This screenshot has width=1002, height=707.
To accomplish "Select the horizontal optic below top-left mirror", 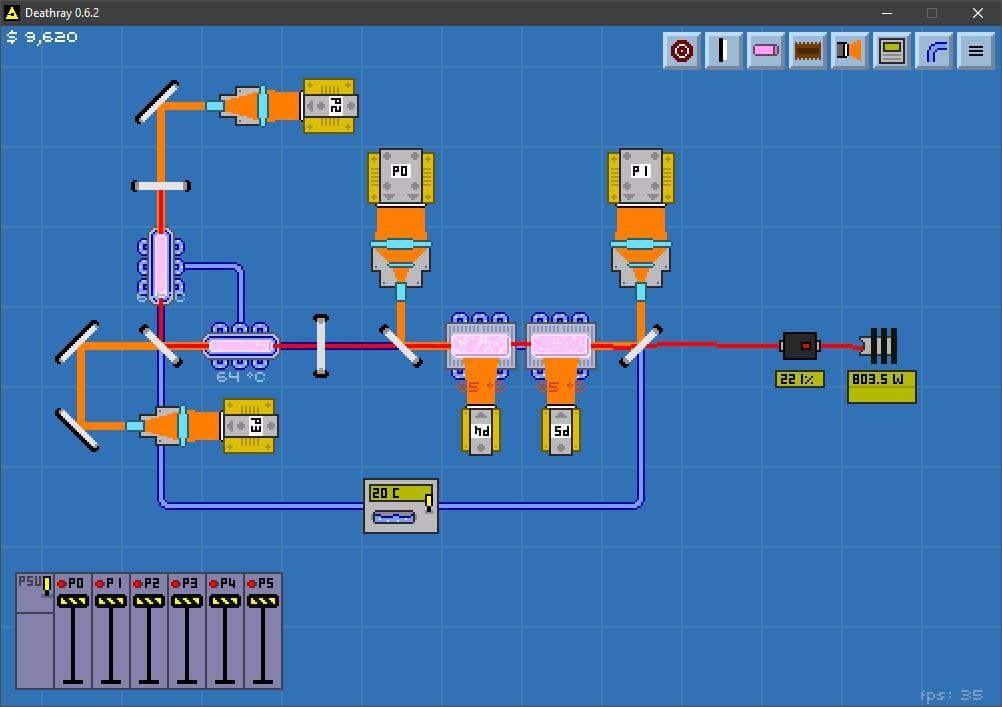I will coord(160,186).
